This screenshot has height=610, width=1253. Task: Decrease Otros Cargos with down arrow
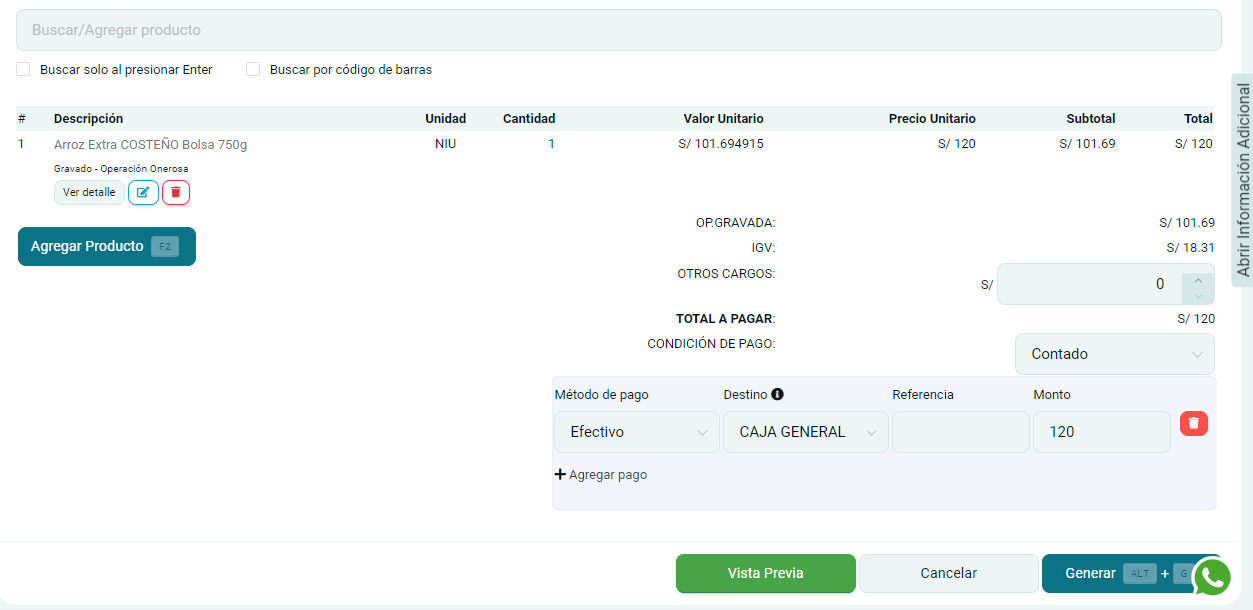[1198, 295]
